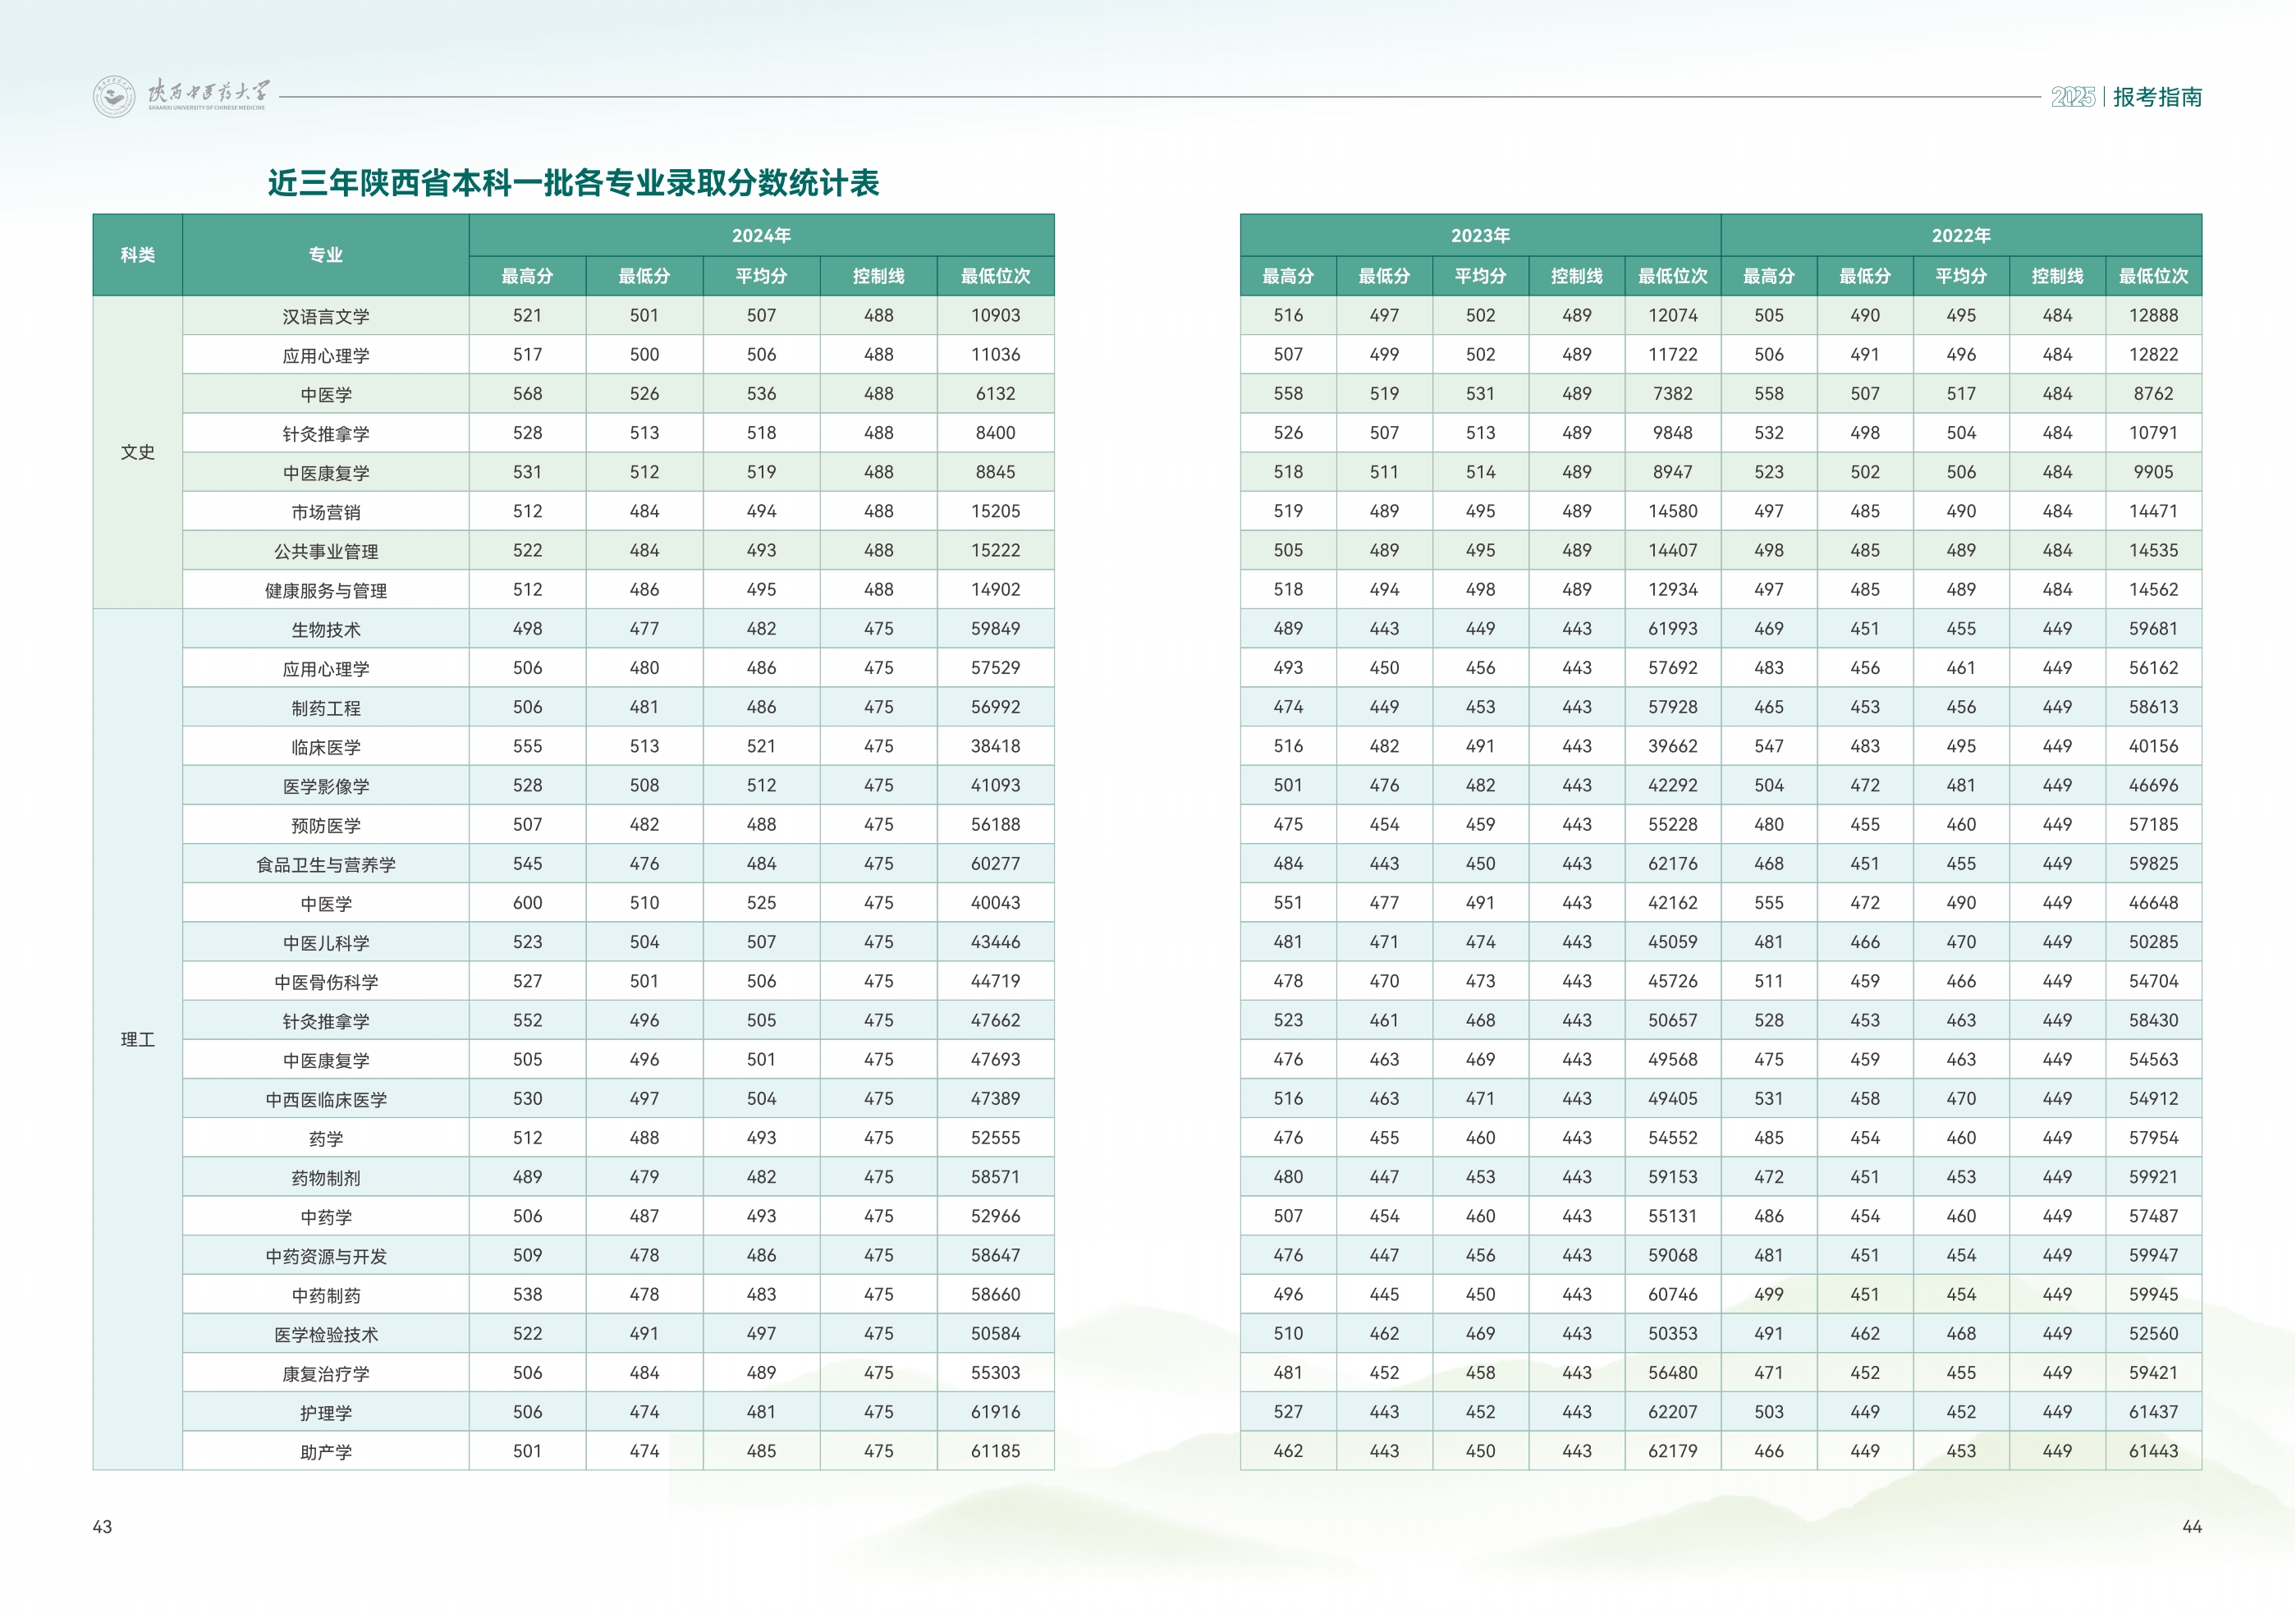
Task: Click page number 43
Action: 102,1526
